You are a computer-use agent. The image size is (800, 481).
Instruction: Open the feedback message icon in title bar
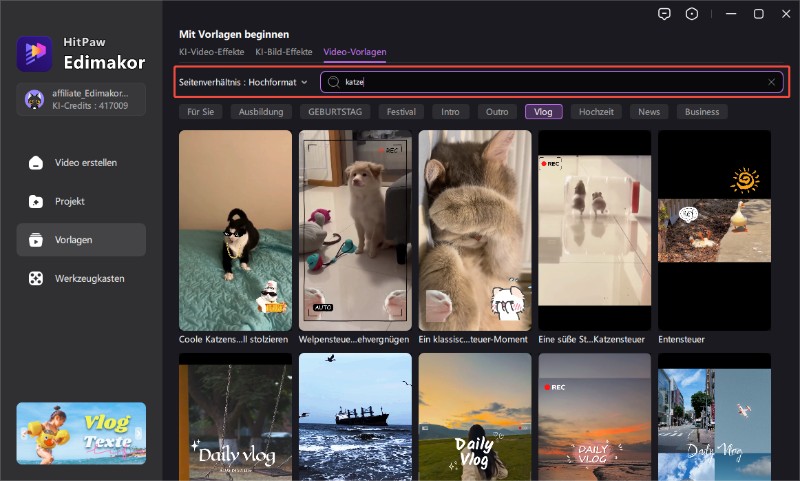point(664,14)
